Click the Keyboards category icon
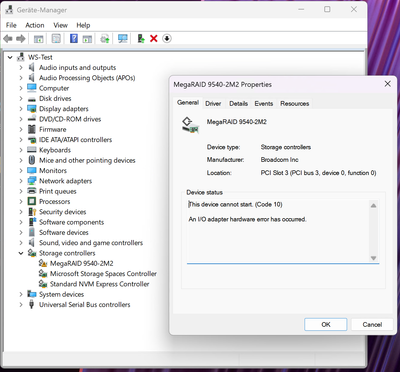 [32, 150]
